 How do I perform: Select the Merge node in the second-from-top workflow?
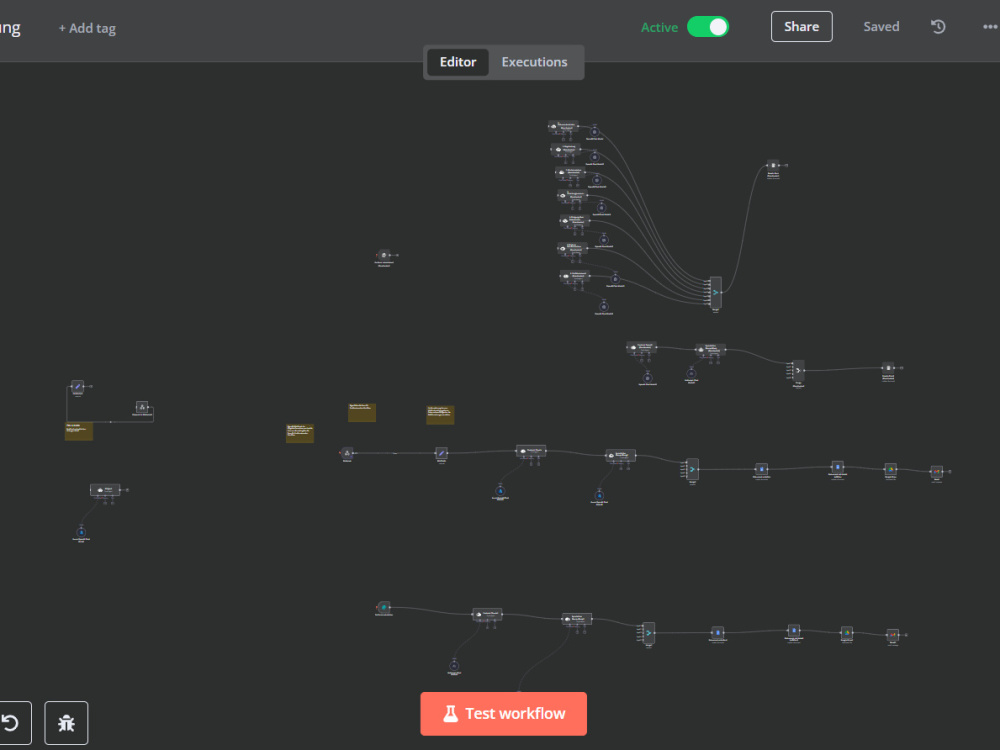click(x=798, y=370)
